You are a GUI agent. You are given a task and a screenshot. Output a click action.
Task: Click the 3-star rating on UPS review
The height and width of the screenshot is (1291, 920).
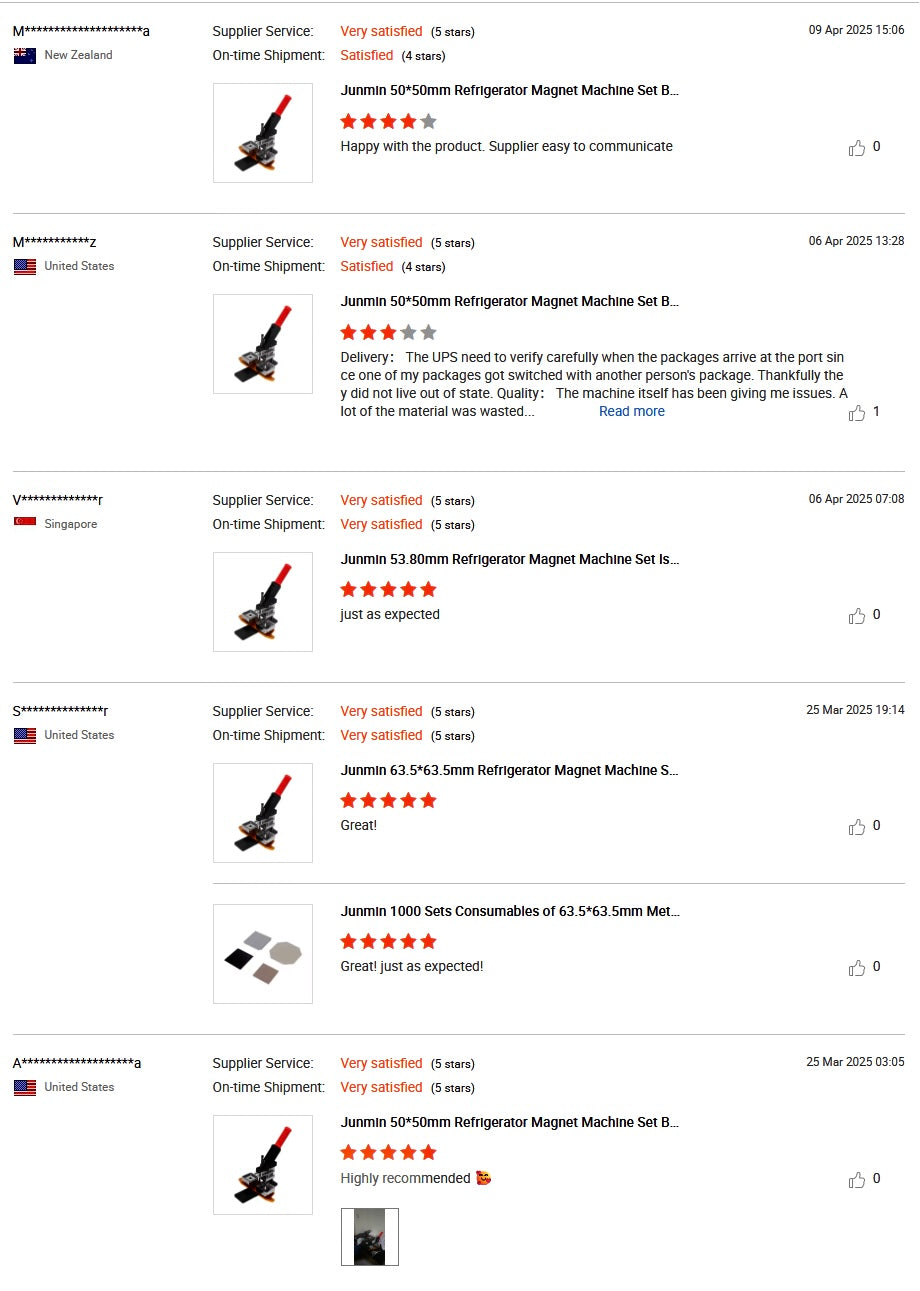388,332
